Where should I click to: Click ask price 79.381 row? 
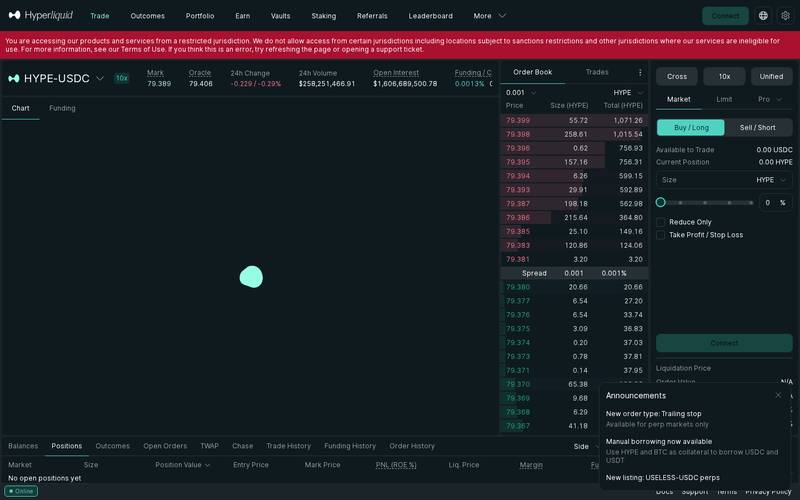point(574,259)
